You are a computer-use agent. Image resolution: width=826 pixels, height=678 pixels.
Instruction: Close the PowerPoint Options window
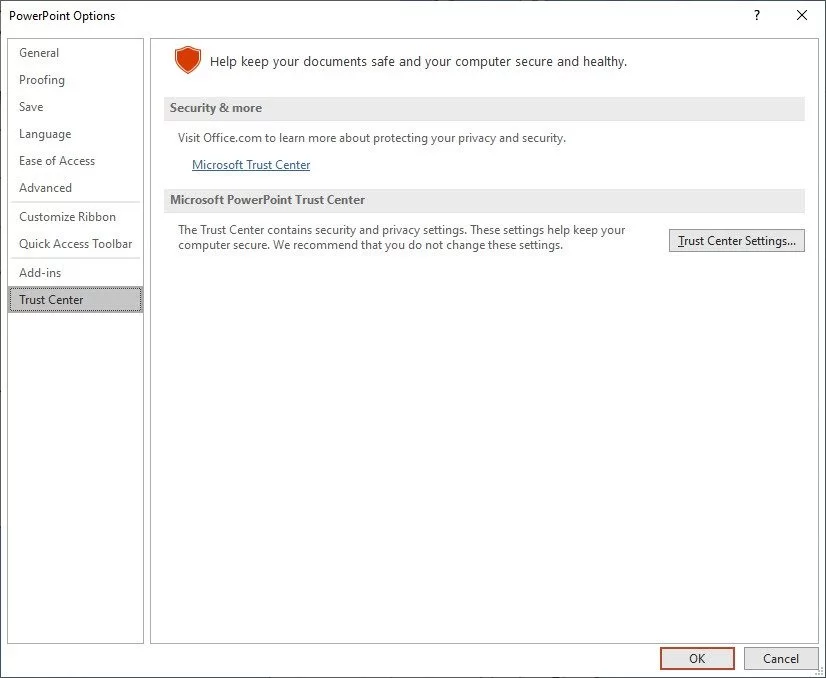click(x=802, y=15)
